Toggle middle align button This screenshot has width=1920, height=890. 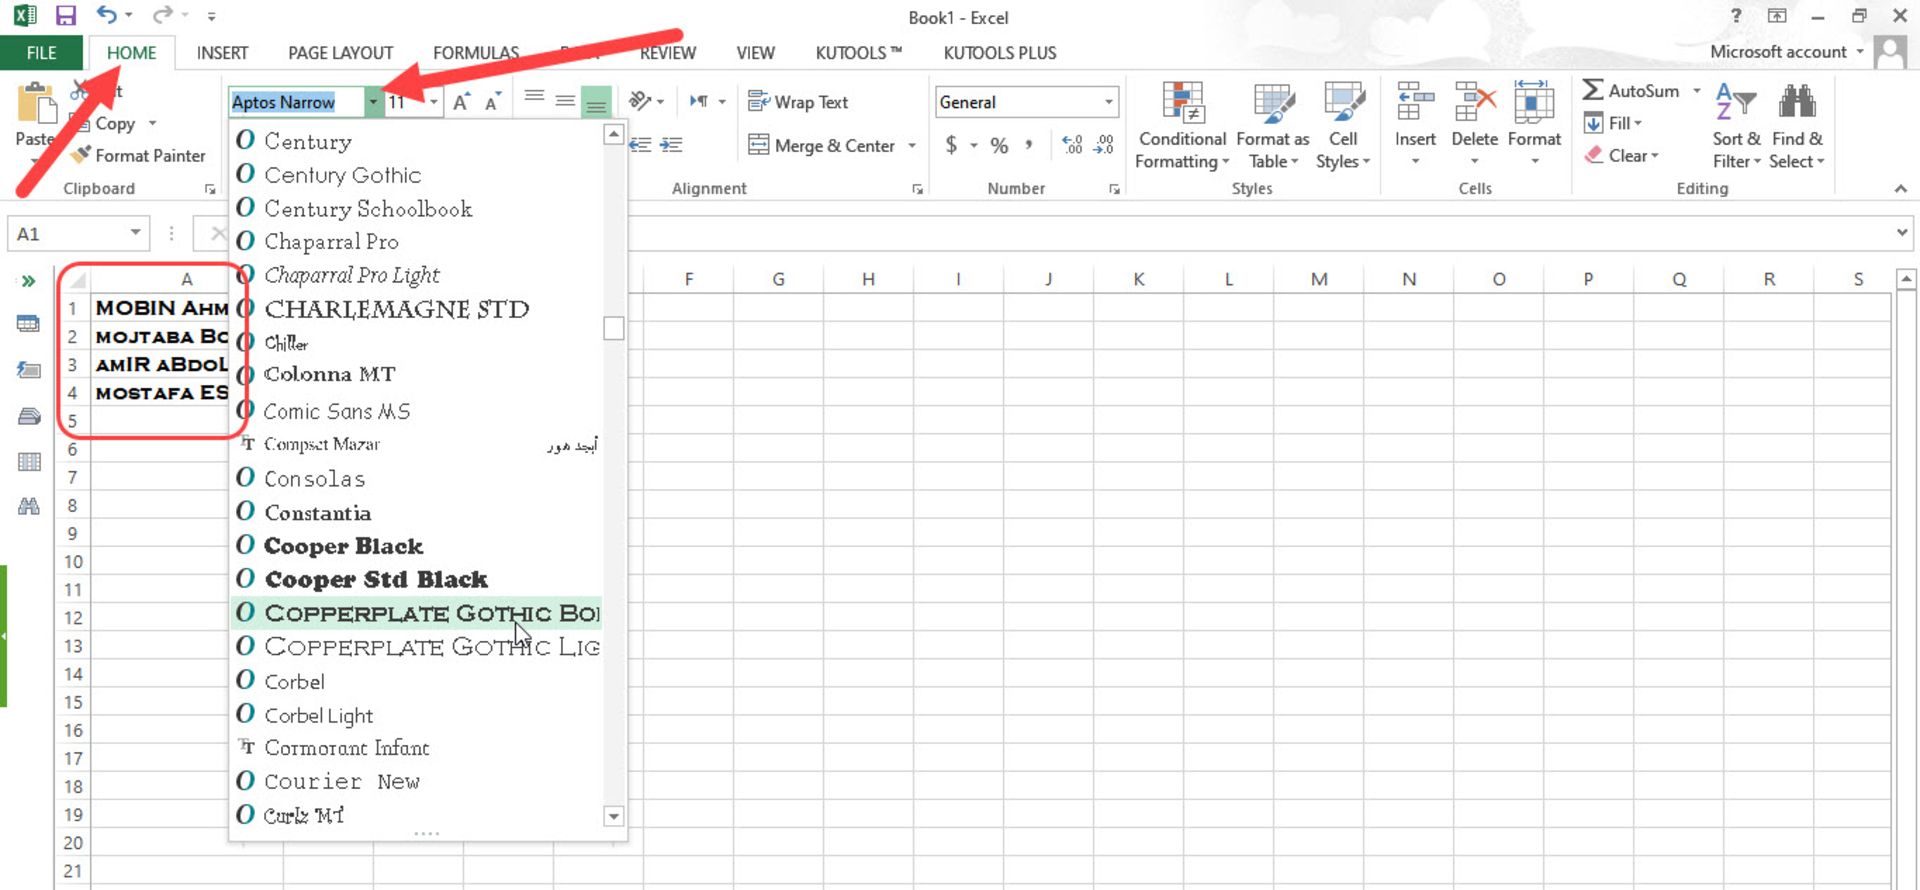click(565, 101)
